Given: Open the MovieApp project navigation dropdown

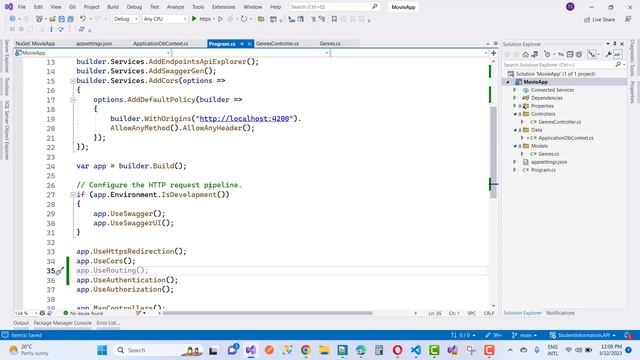Looking at the screenshot, I should pyautogui.click(x=92, y=53).
